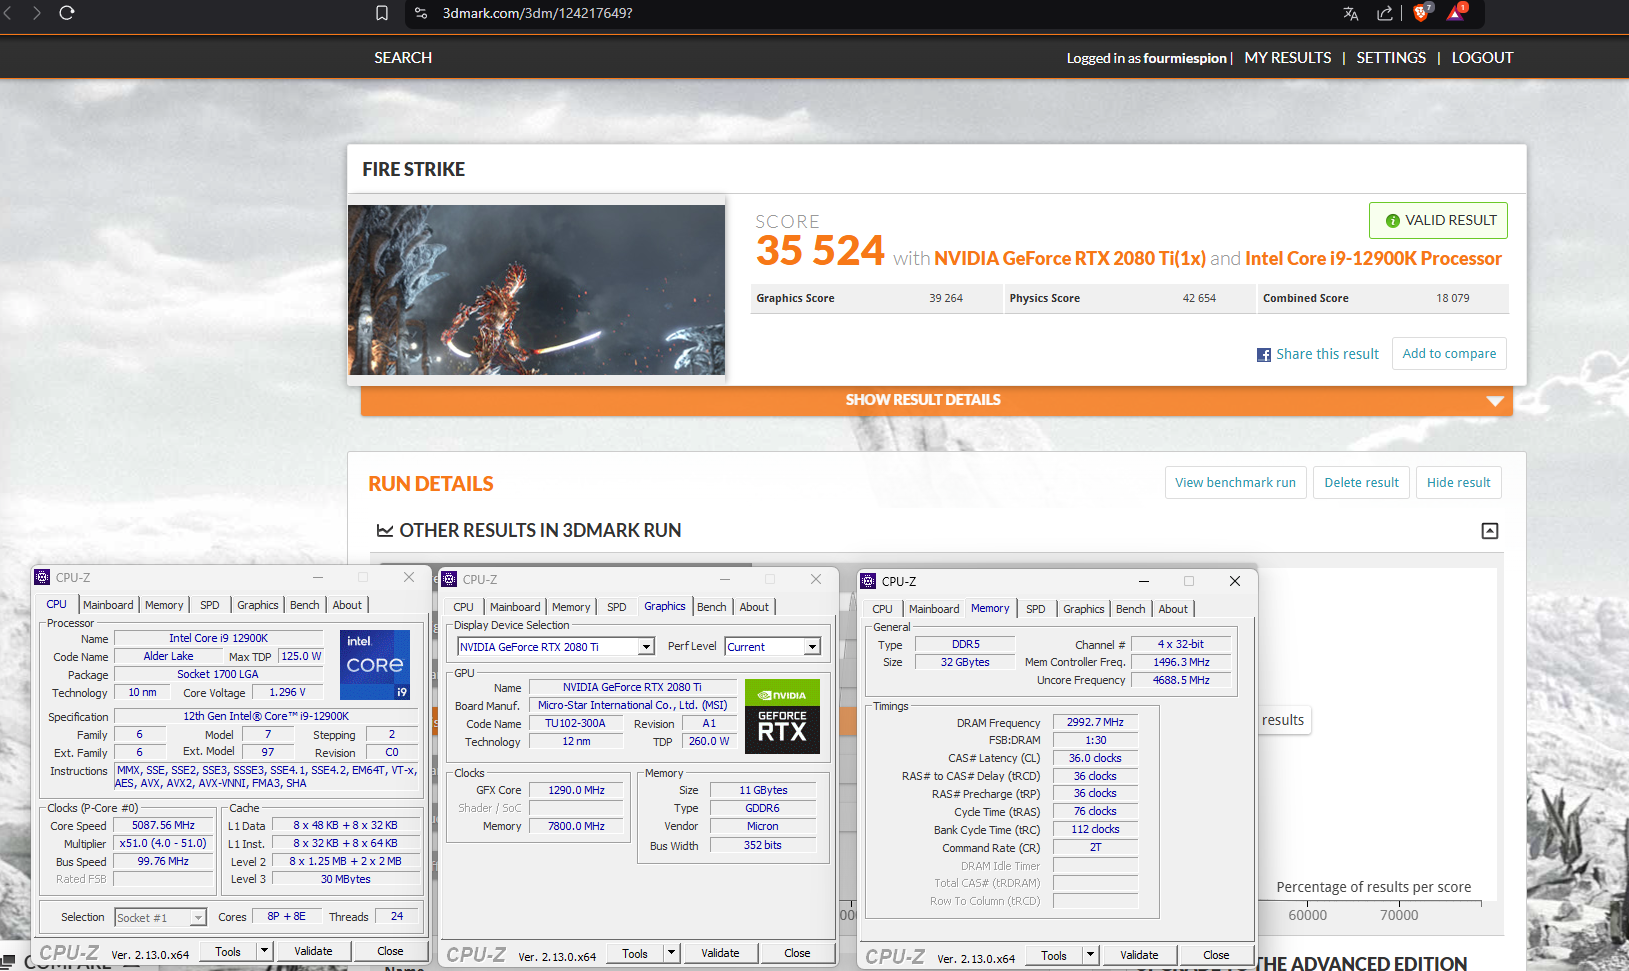
Task: Reload the 3dmark page
Action: [67, 13]
